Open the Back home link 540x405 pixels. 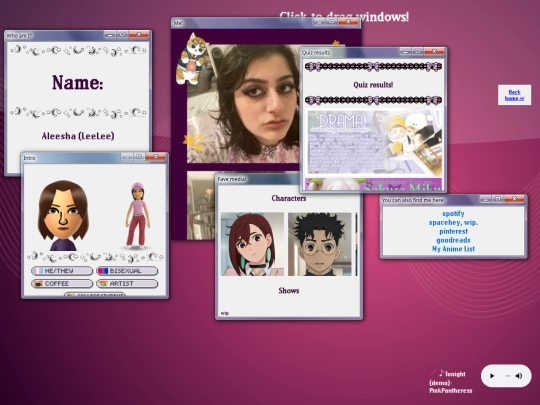point(515,95)
